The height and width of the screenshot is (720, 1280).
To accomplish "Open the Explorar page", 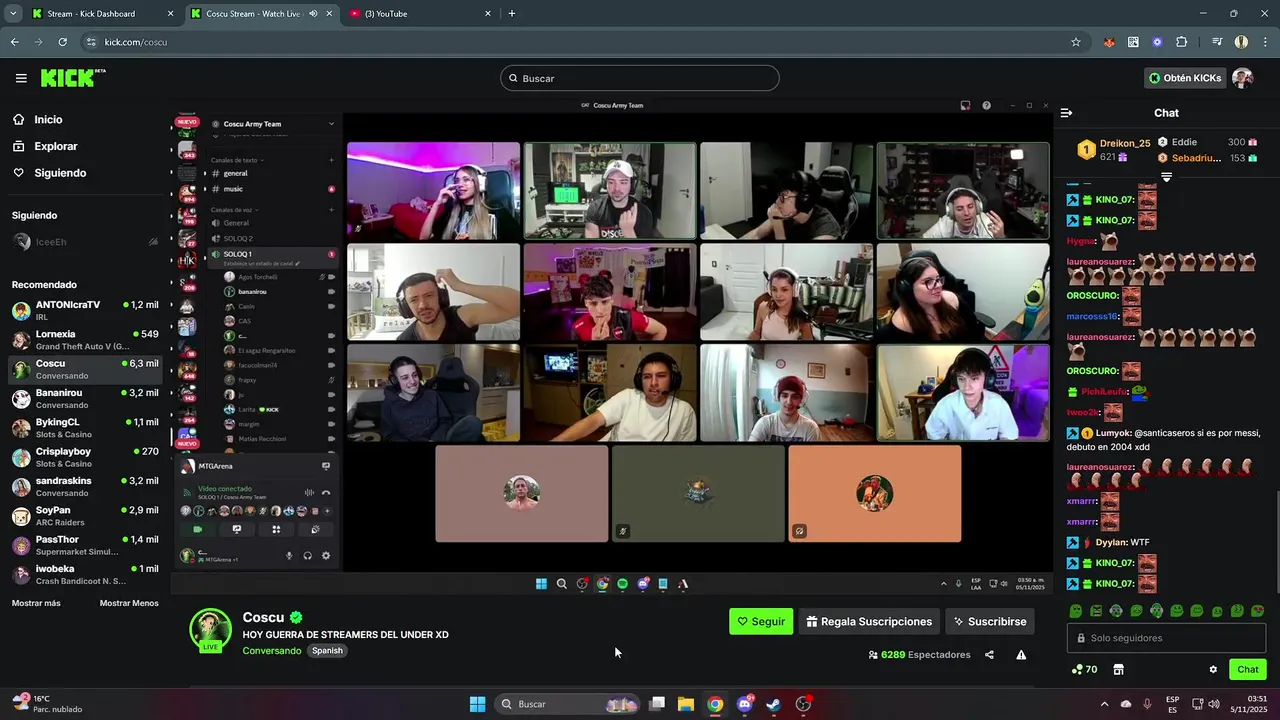I will pyautogui.click(x=55, y=146).
